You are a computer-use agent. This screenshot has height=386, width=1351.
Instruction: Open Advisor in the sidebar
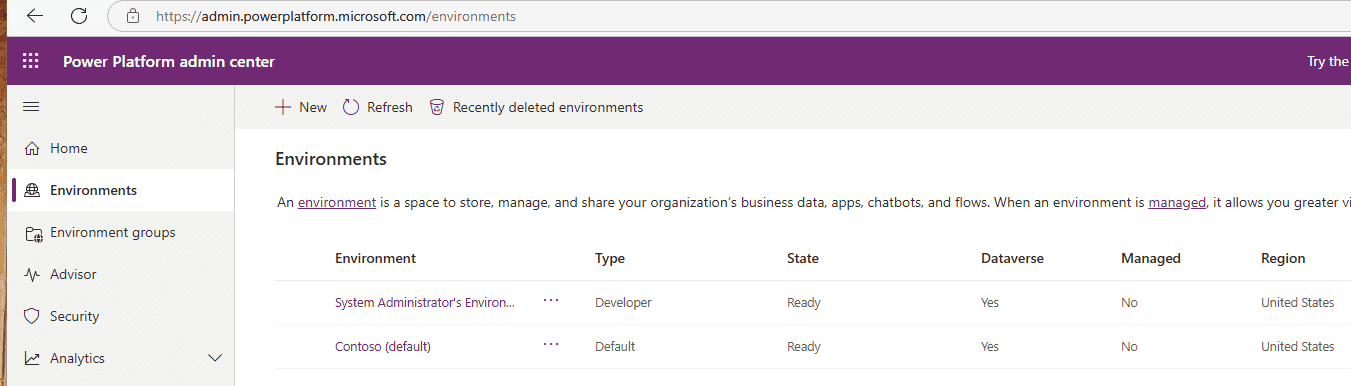(74, 274)
